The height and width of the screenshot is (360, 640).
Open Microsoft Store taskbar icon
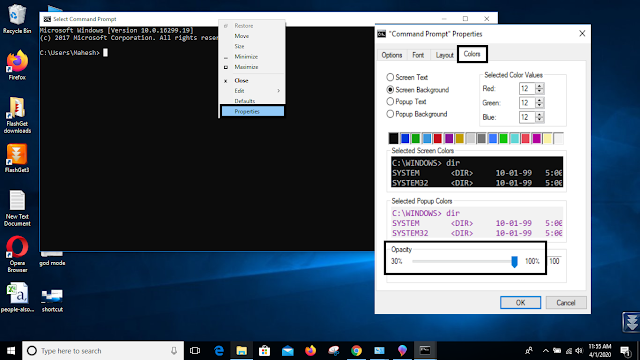[264, 351]
